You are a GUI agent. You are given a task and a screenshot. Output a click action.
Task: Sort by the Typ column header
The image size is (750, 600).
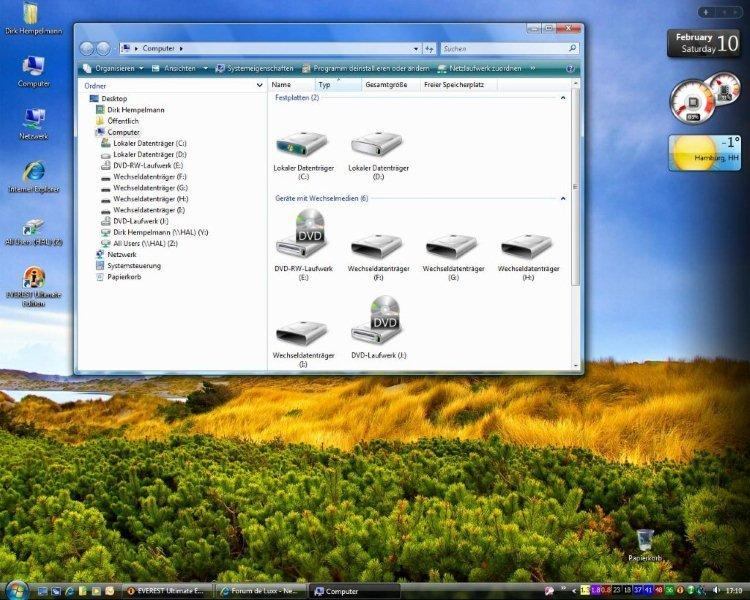pyautogui.click(x=339, y=85)
